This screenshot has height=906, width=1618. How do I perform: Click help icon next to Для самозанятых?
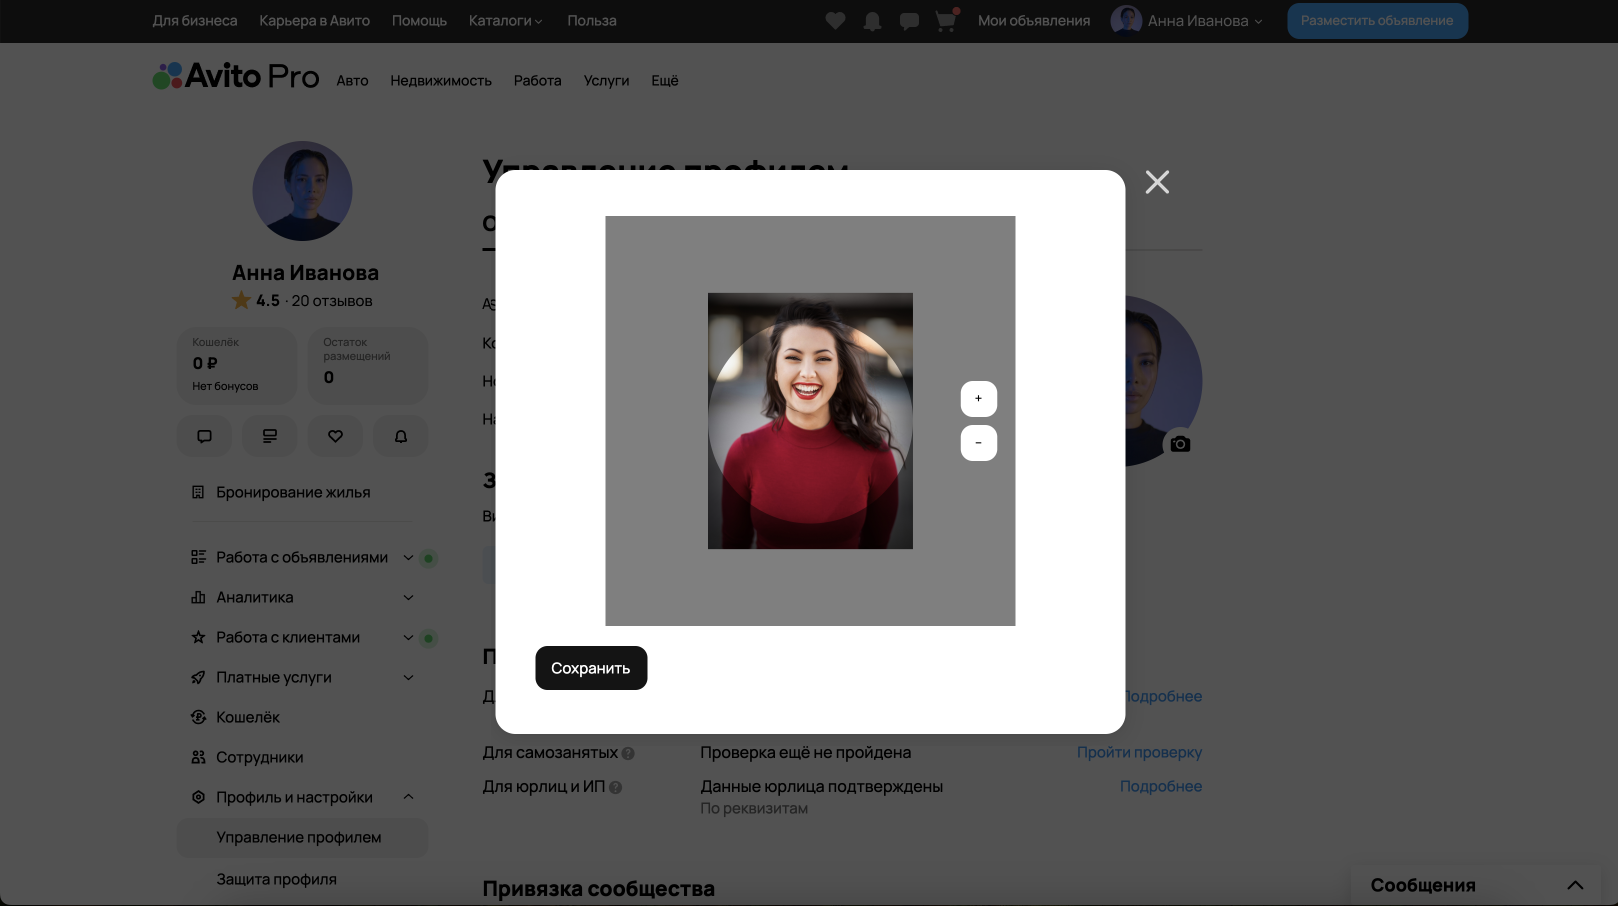[628, 753]
